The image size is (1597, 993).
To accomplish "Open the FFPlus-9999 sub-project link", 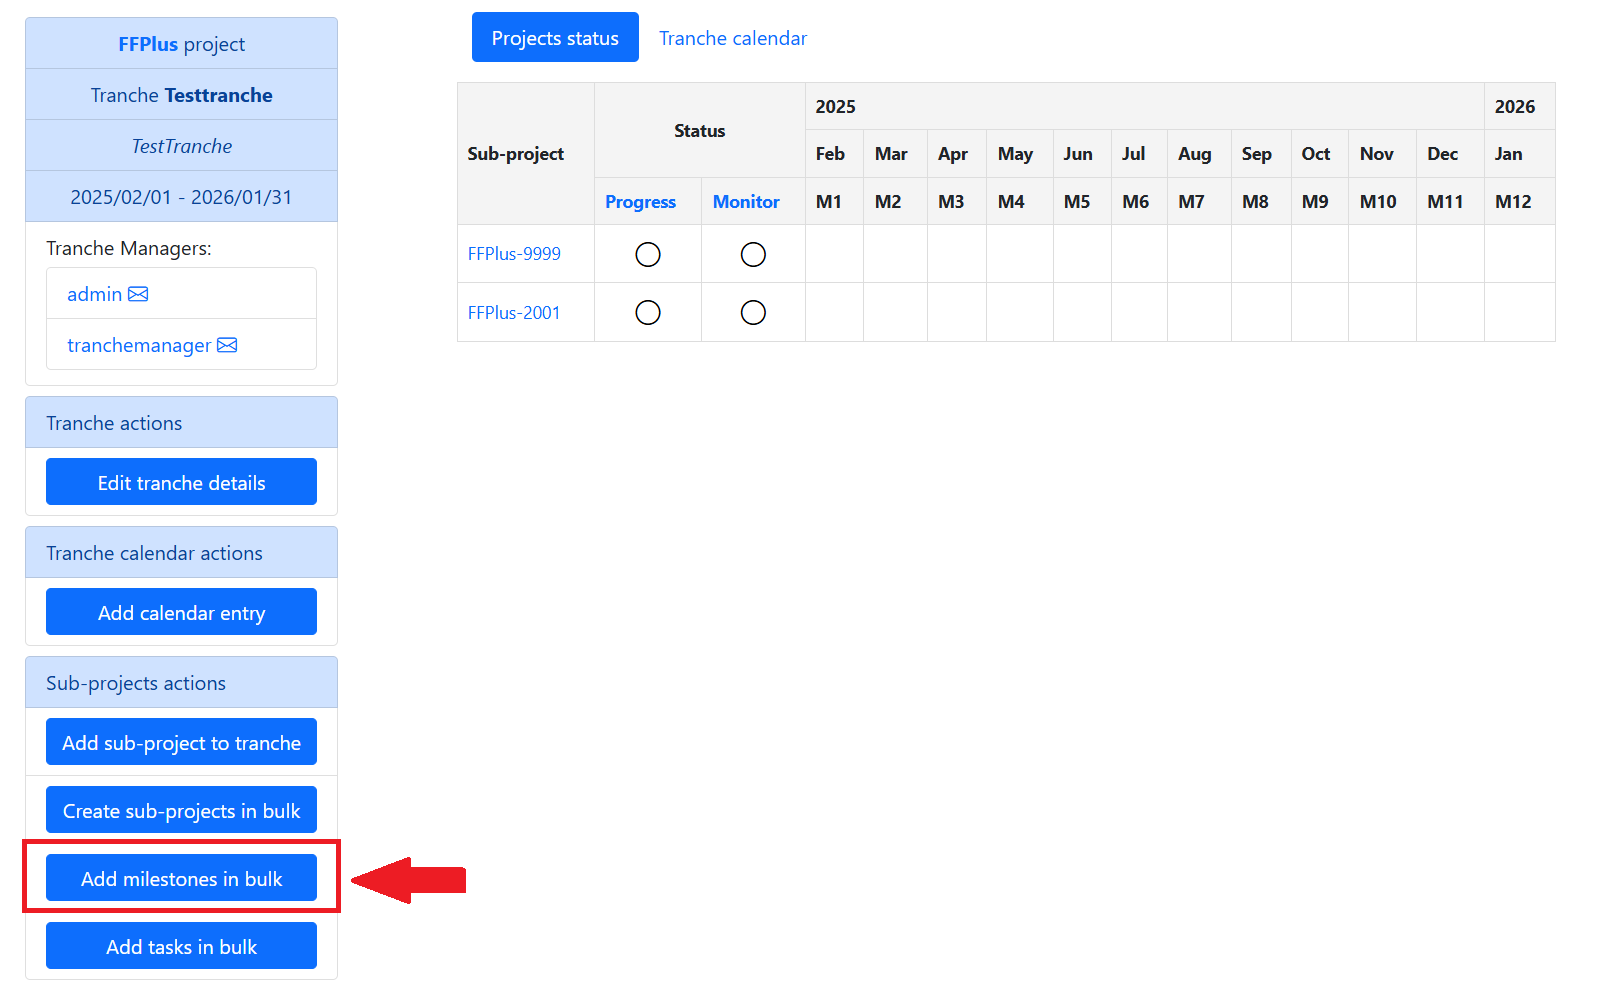I will (x=514, y=254).
